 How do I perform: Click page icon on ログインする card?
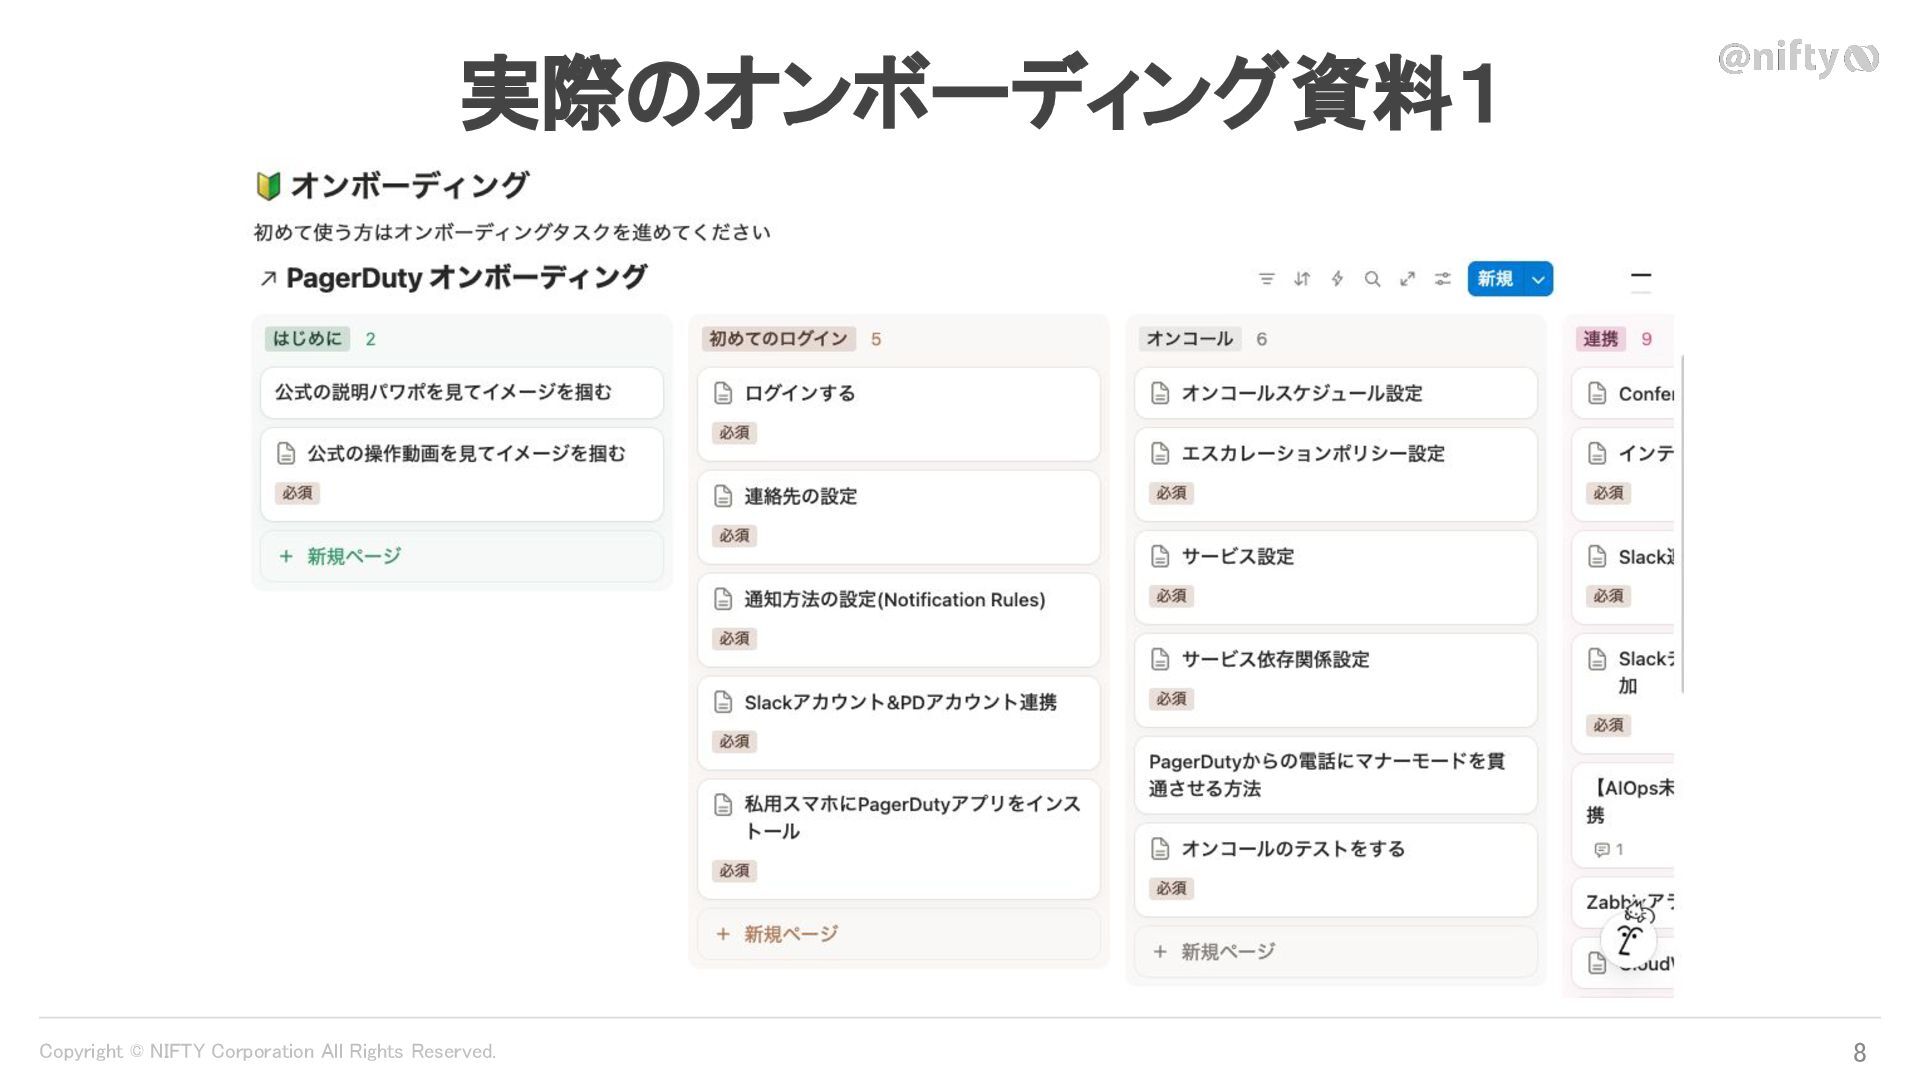(723, 393)
